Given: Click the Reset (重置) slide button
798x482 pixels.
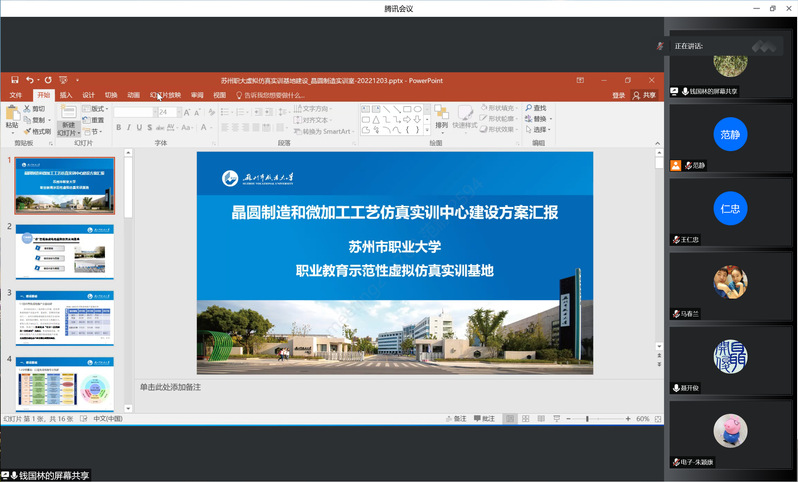Looking at the screenshot, I should point(93,120).
